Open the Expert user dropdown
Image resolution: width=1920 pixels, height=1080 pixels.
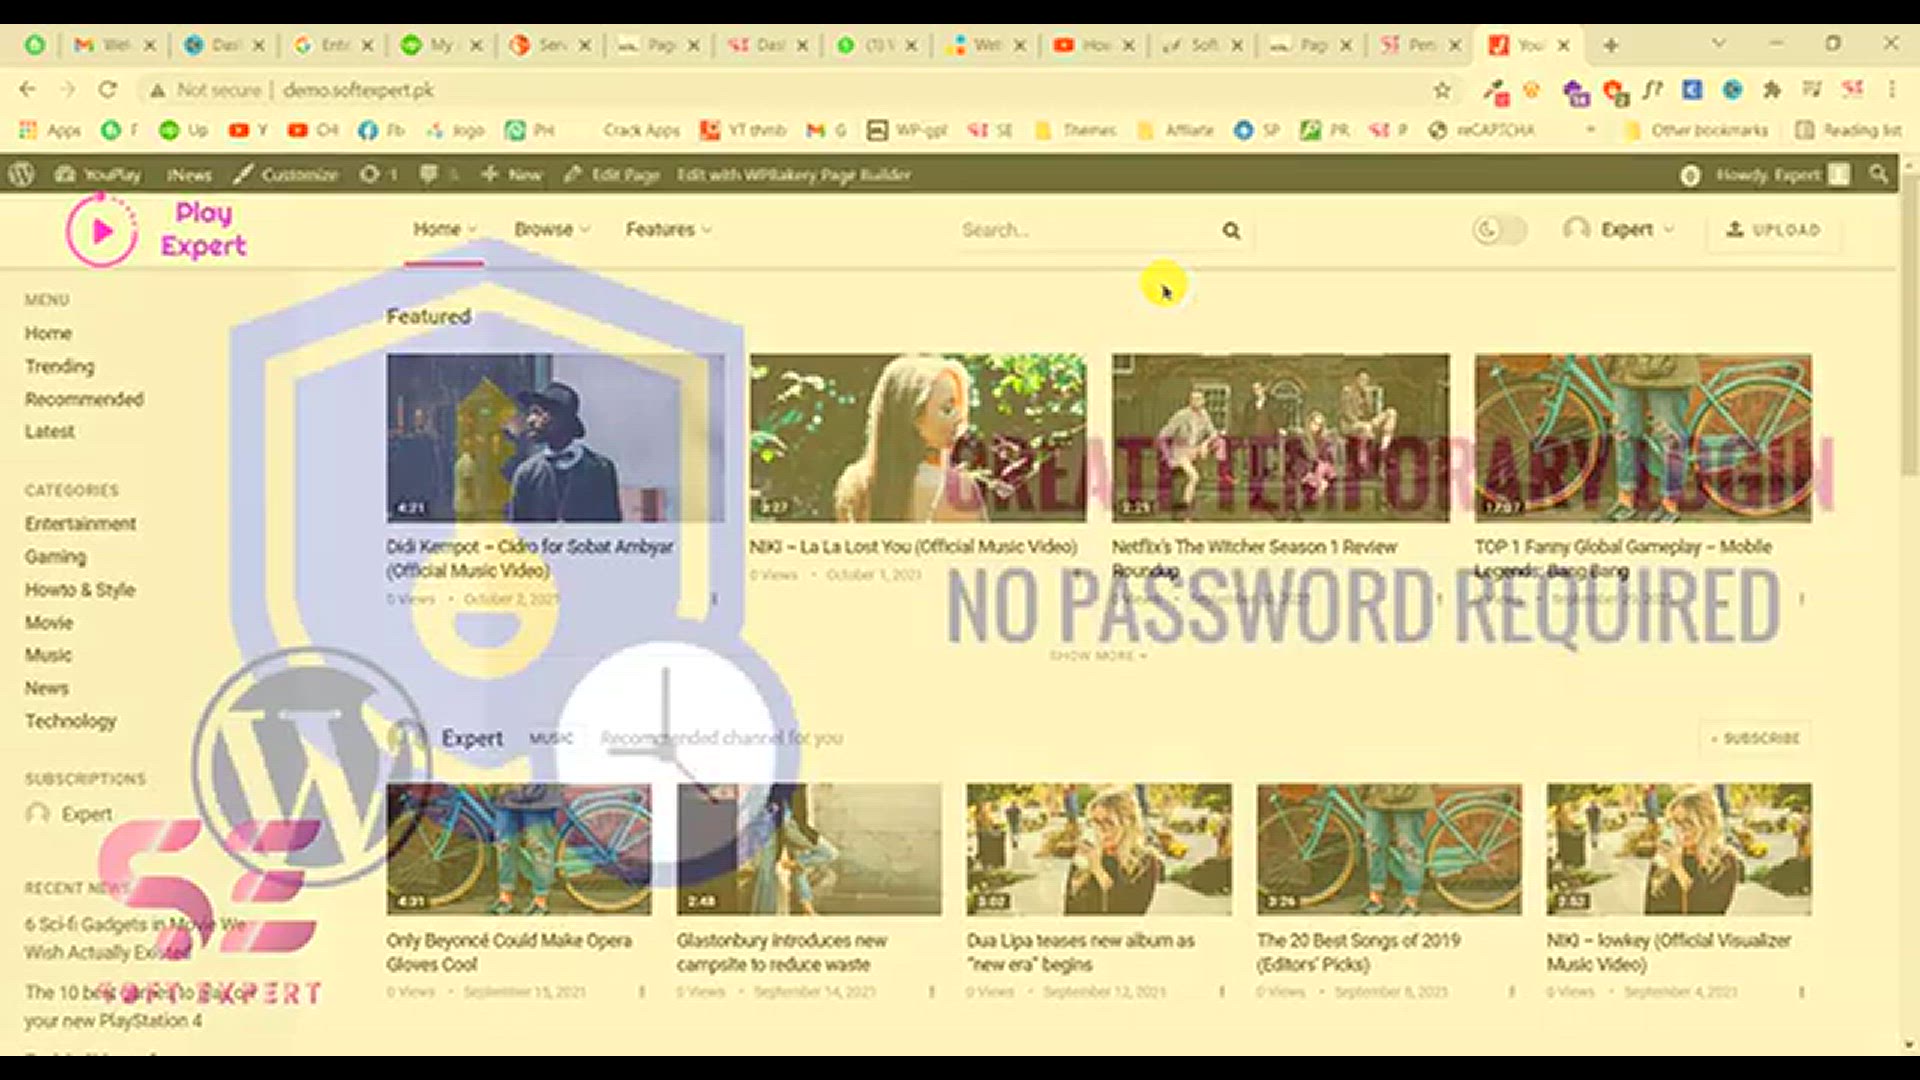1618,229
